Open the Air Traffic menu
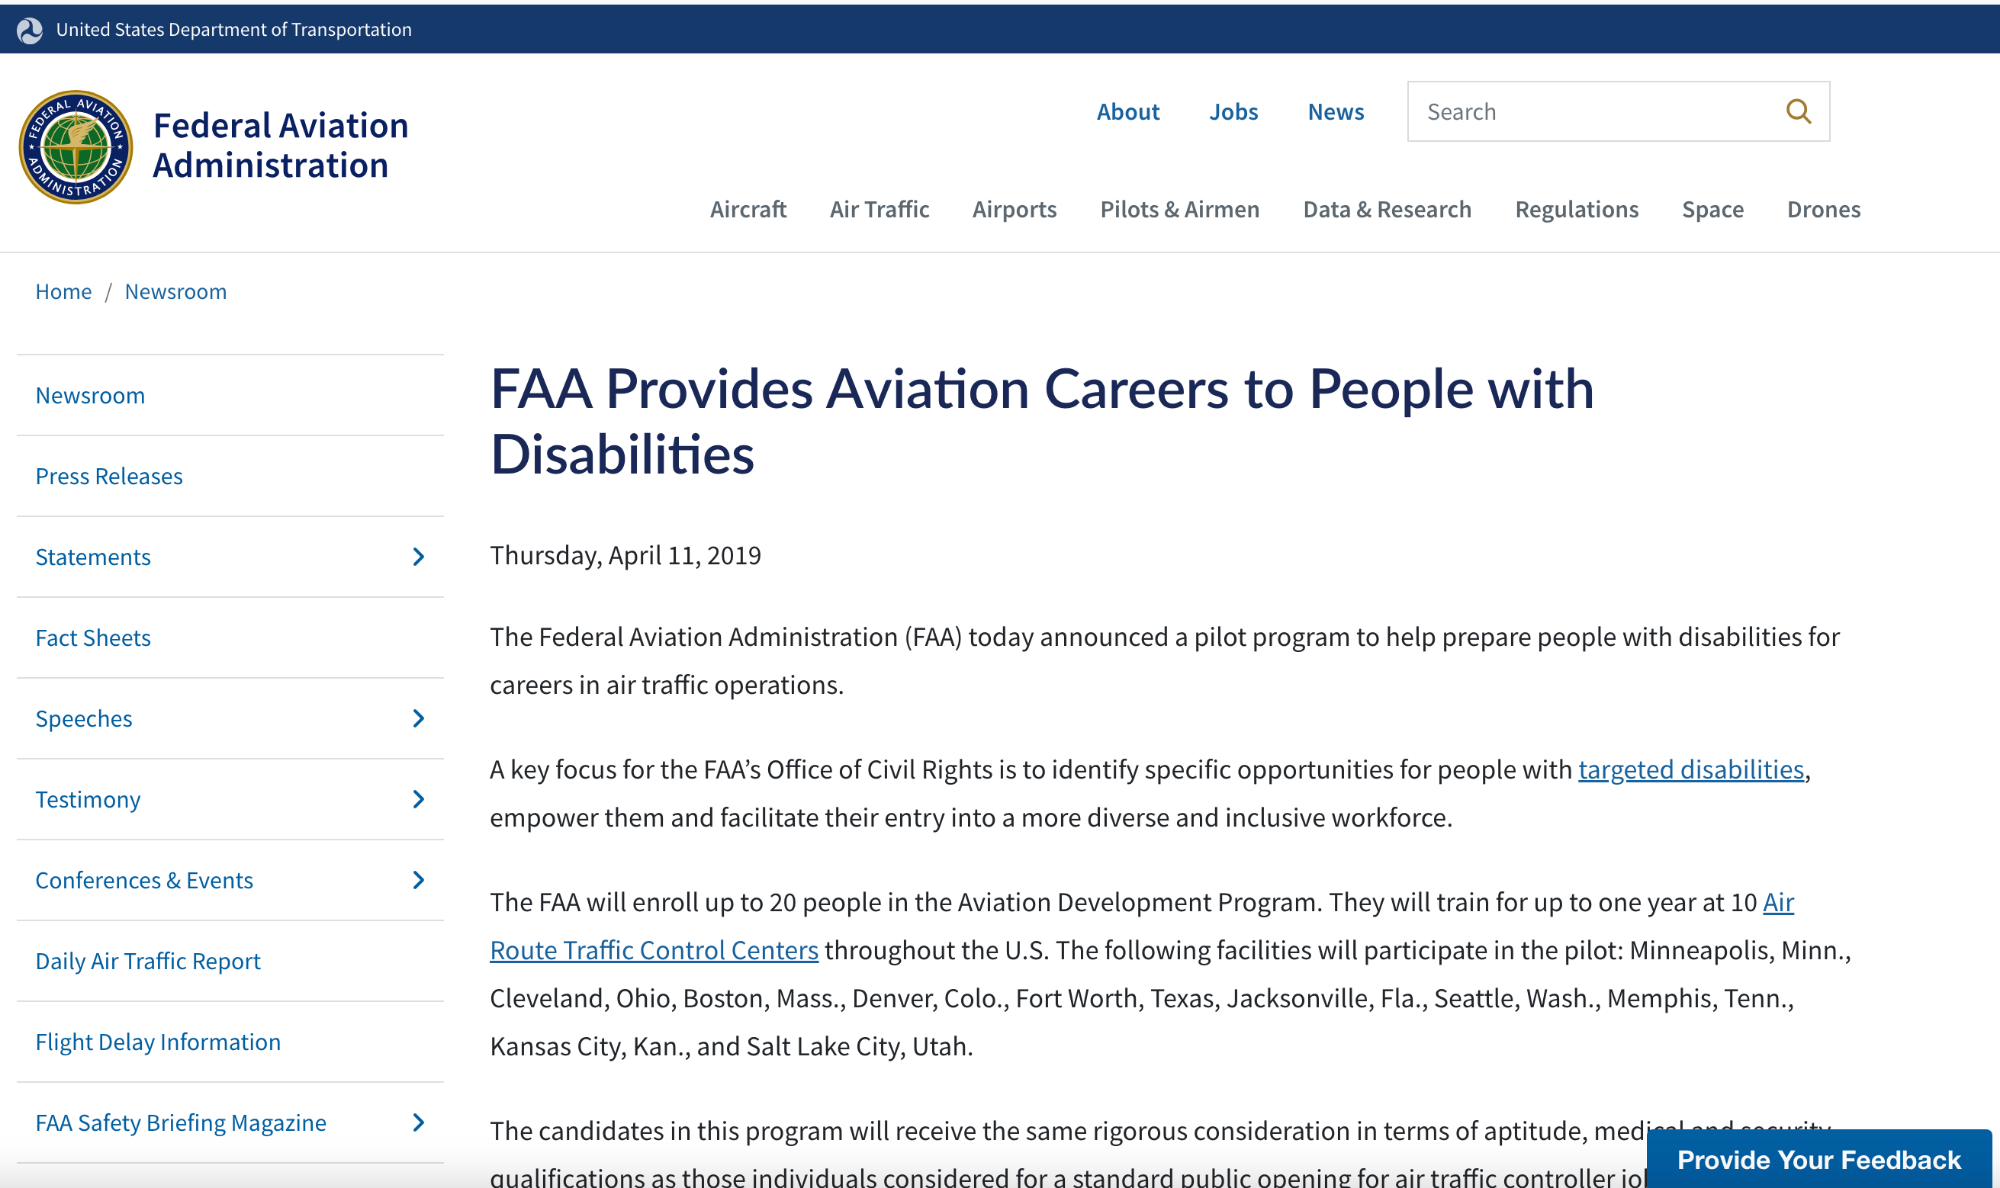 point(879,209)
